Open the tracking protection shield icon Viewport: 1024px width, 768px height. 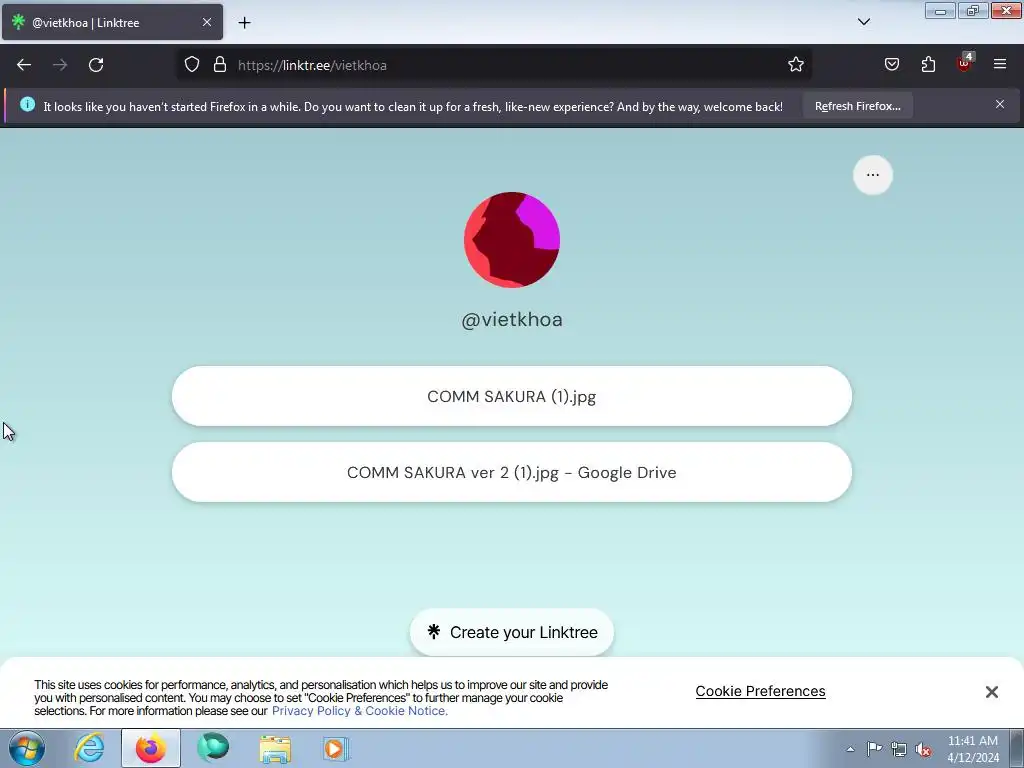pos(191,65)
